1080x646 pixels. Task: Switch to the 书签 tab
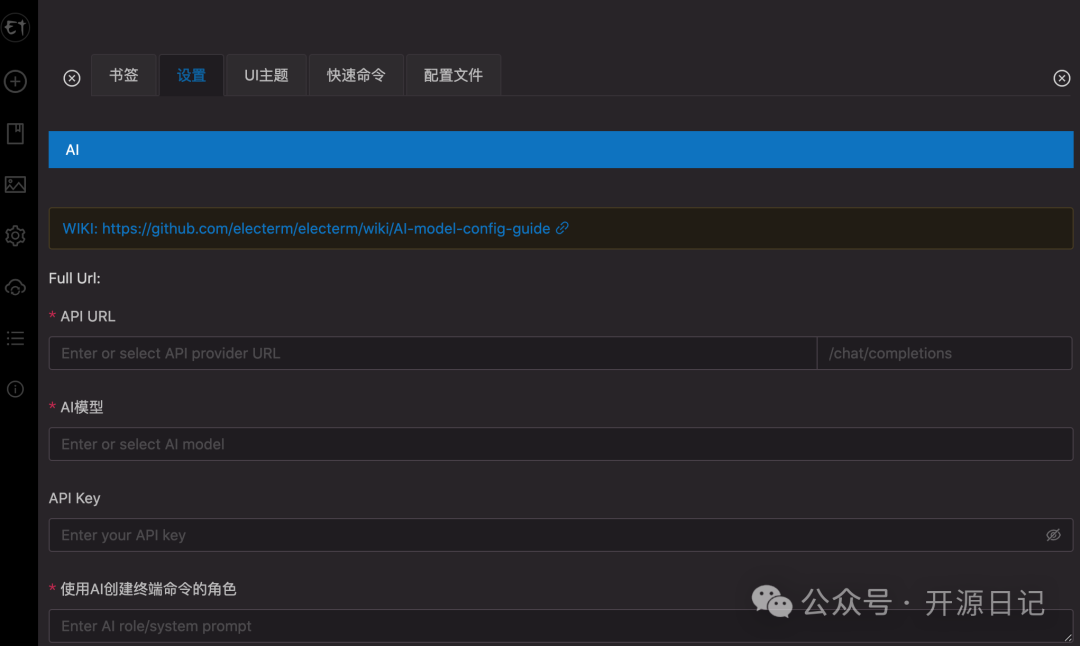(124, 76)
